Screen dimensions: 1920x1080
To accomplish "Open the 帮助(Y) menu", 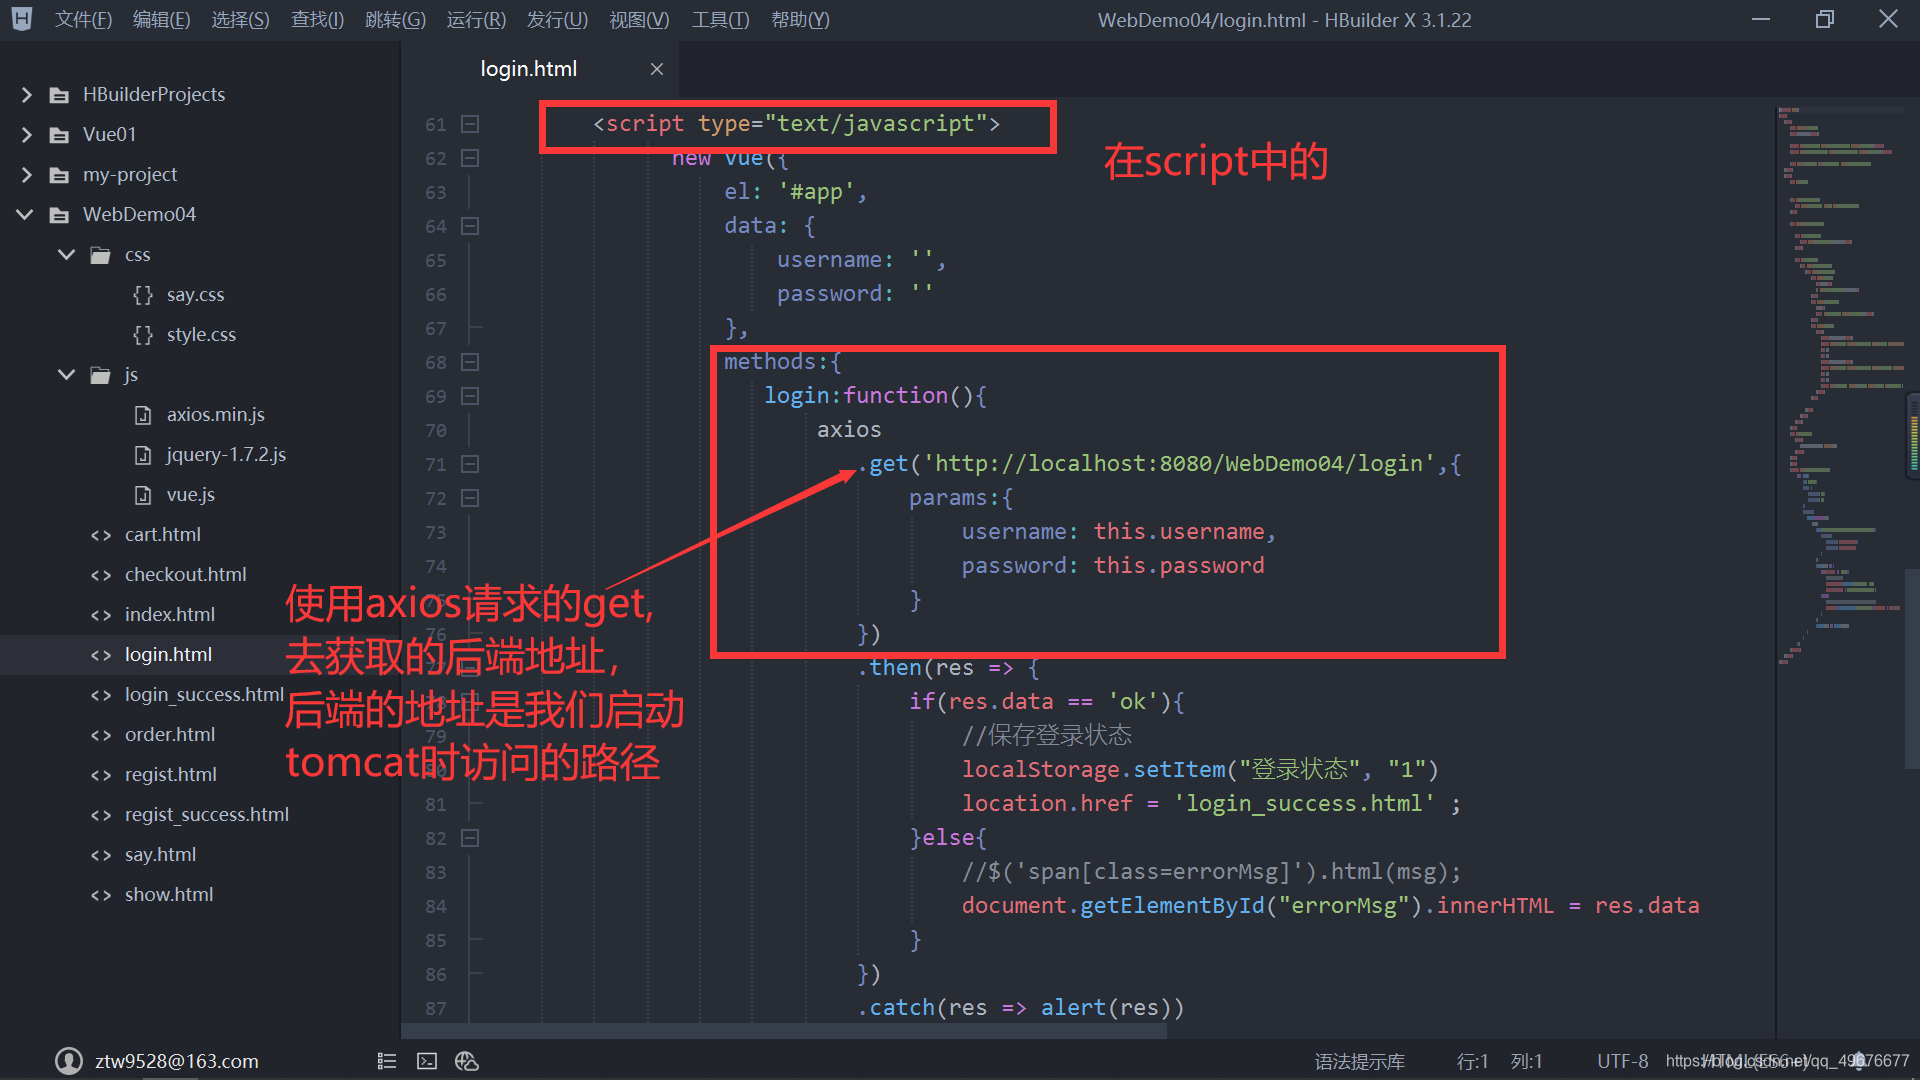I will coord(800,20).
